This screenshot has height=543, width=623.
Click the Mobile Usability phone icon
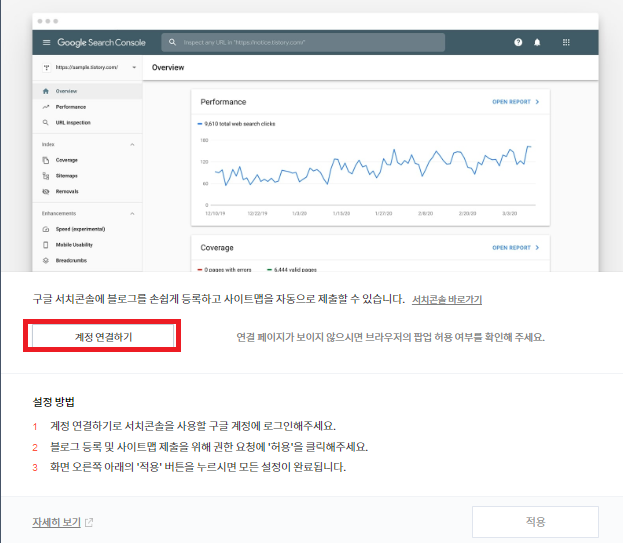[46, 245]
